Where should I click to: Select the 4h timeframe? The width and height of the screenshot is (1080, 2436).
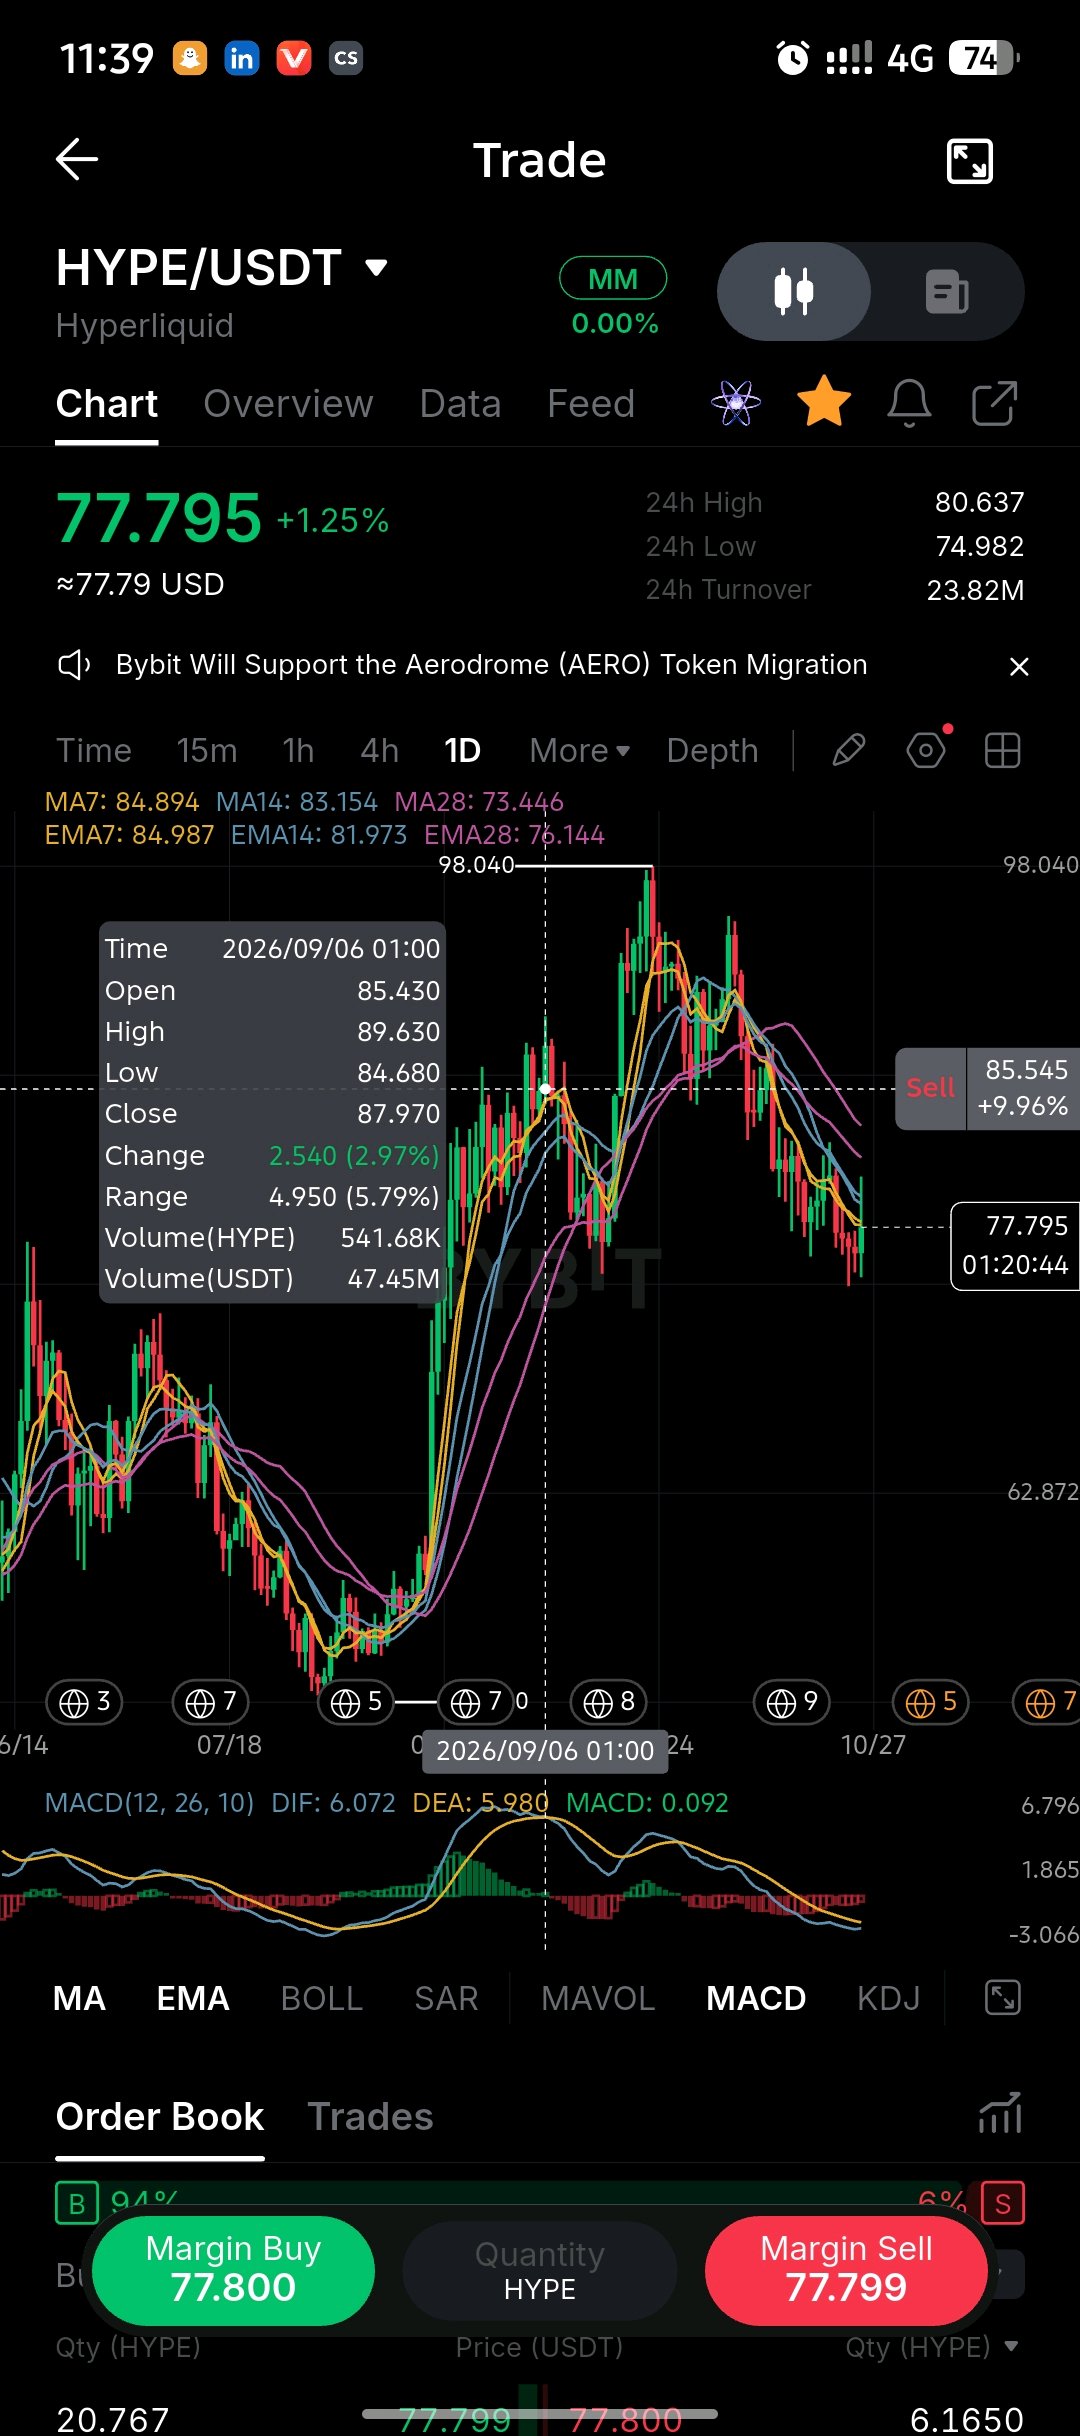coord(380,750)
